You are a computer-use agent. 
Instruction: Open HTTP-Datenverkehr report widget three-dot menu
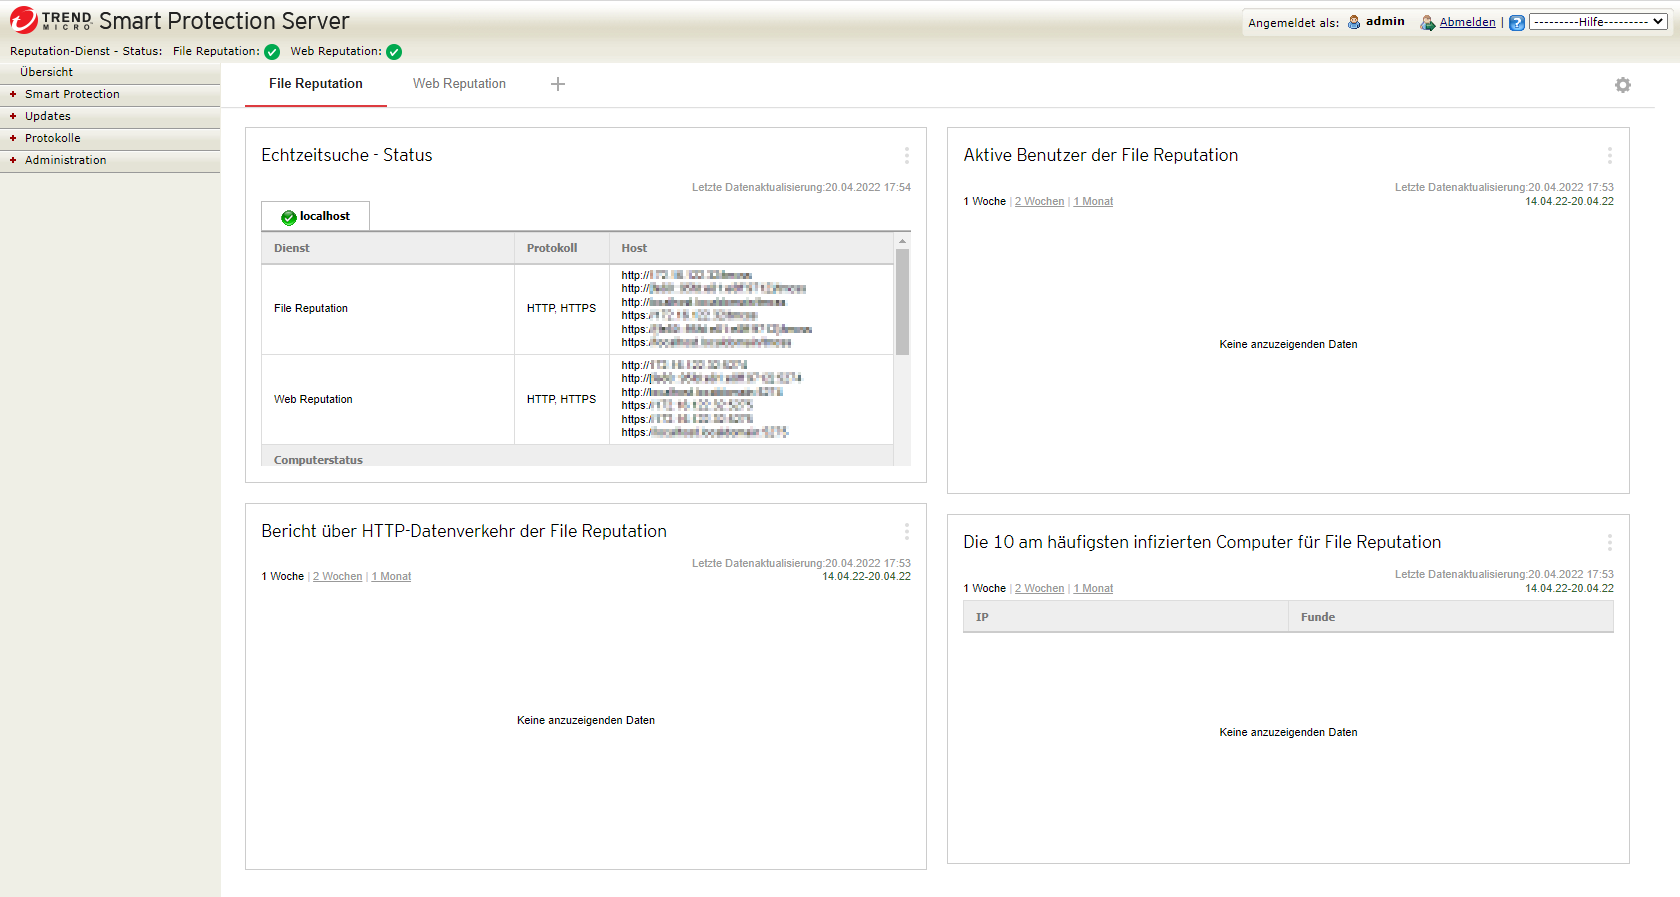coord(906,531)
